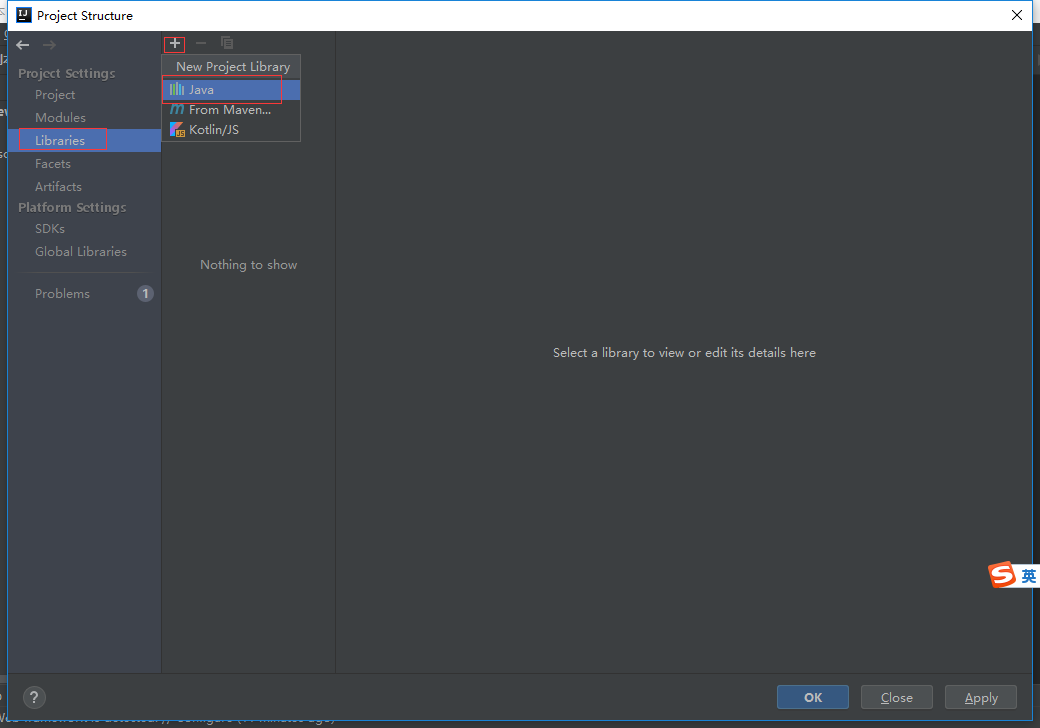Open the Project settings page

coord(55,95)
